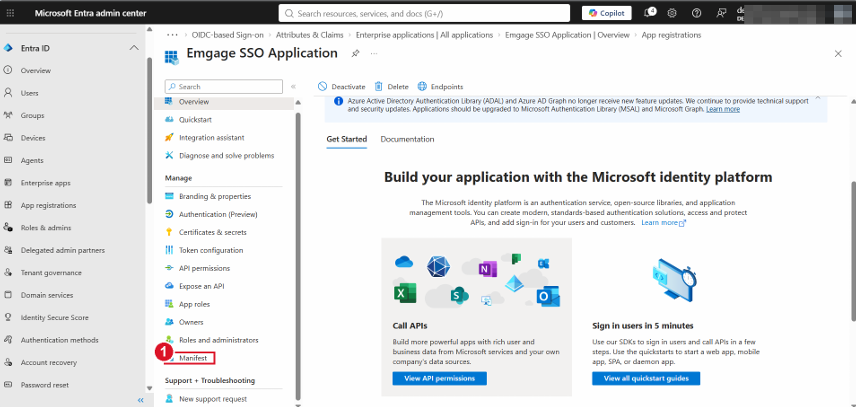Collapse the ADAL info banner
The width and height of the screenshot is (856, 407).
pos(817,97)
